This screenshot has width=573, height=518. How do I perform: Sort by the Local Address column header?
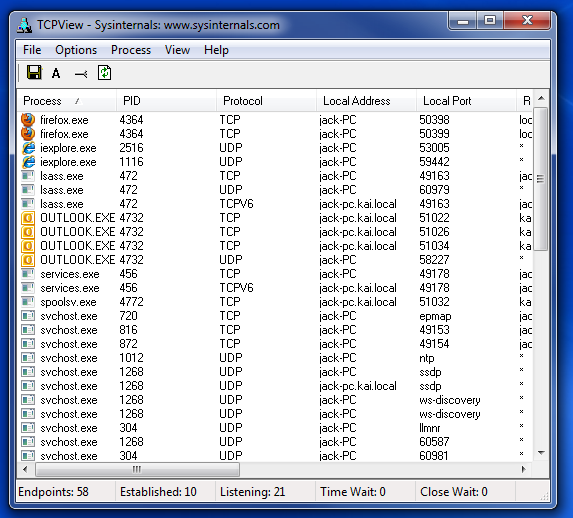tap(367, 101)
